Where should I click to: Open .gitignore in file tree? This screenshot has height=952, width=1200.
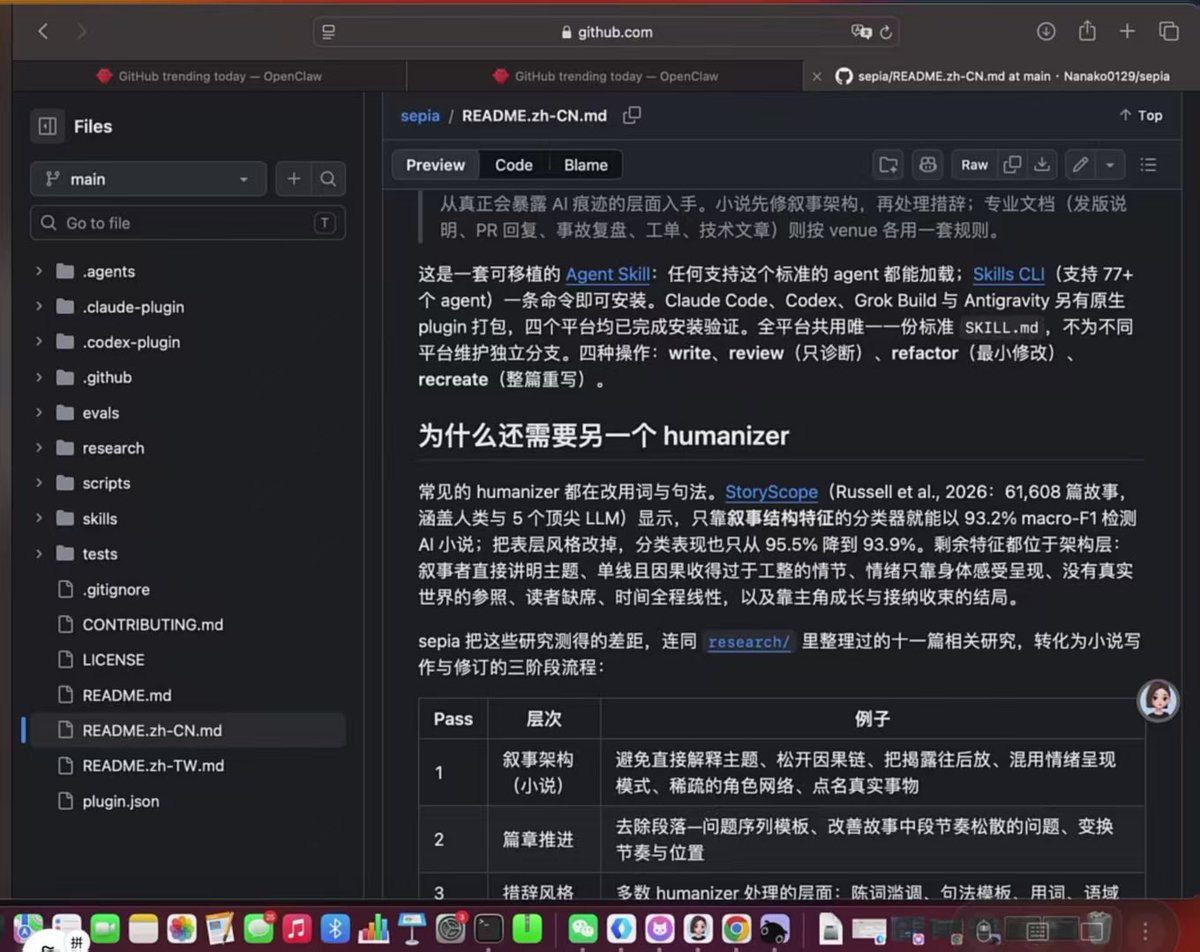click(116, 589)
